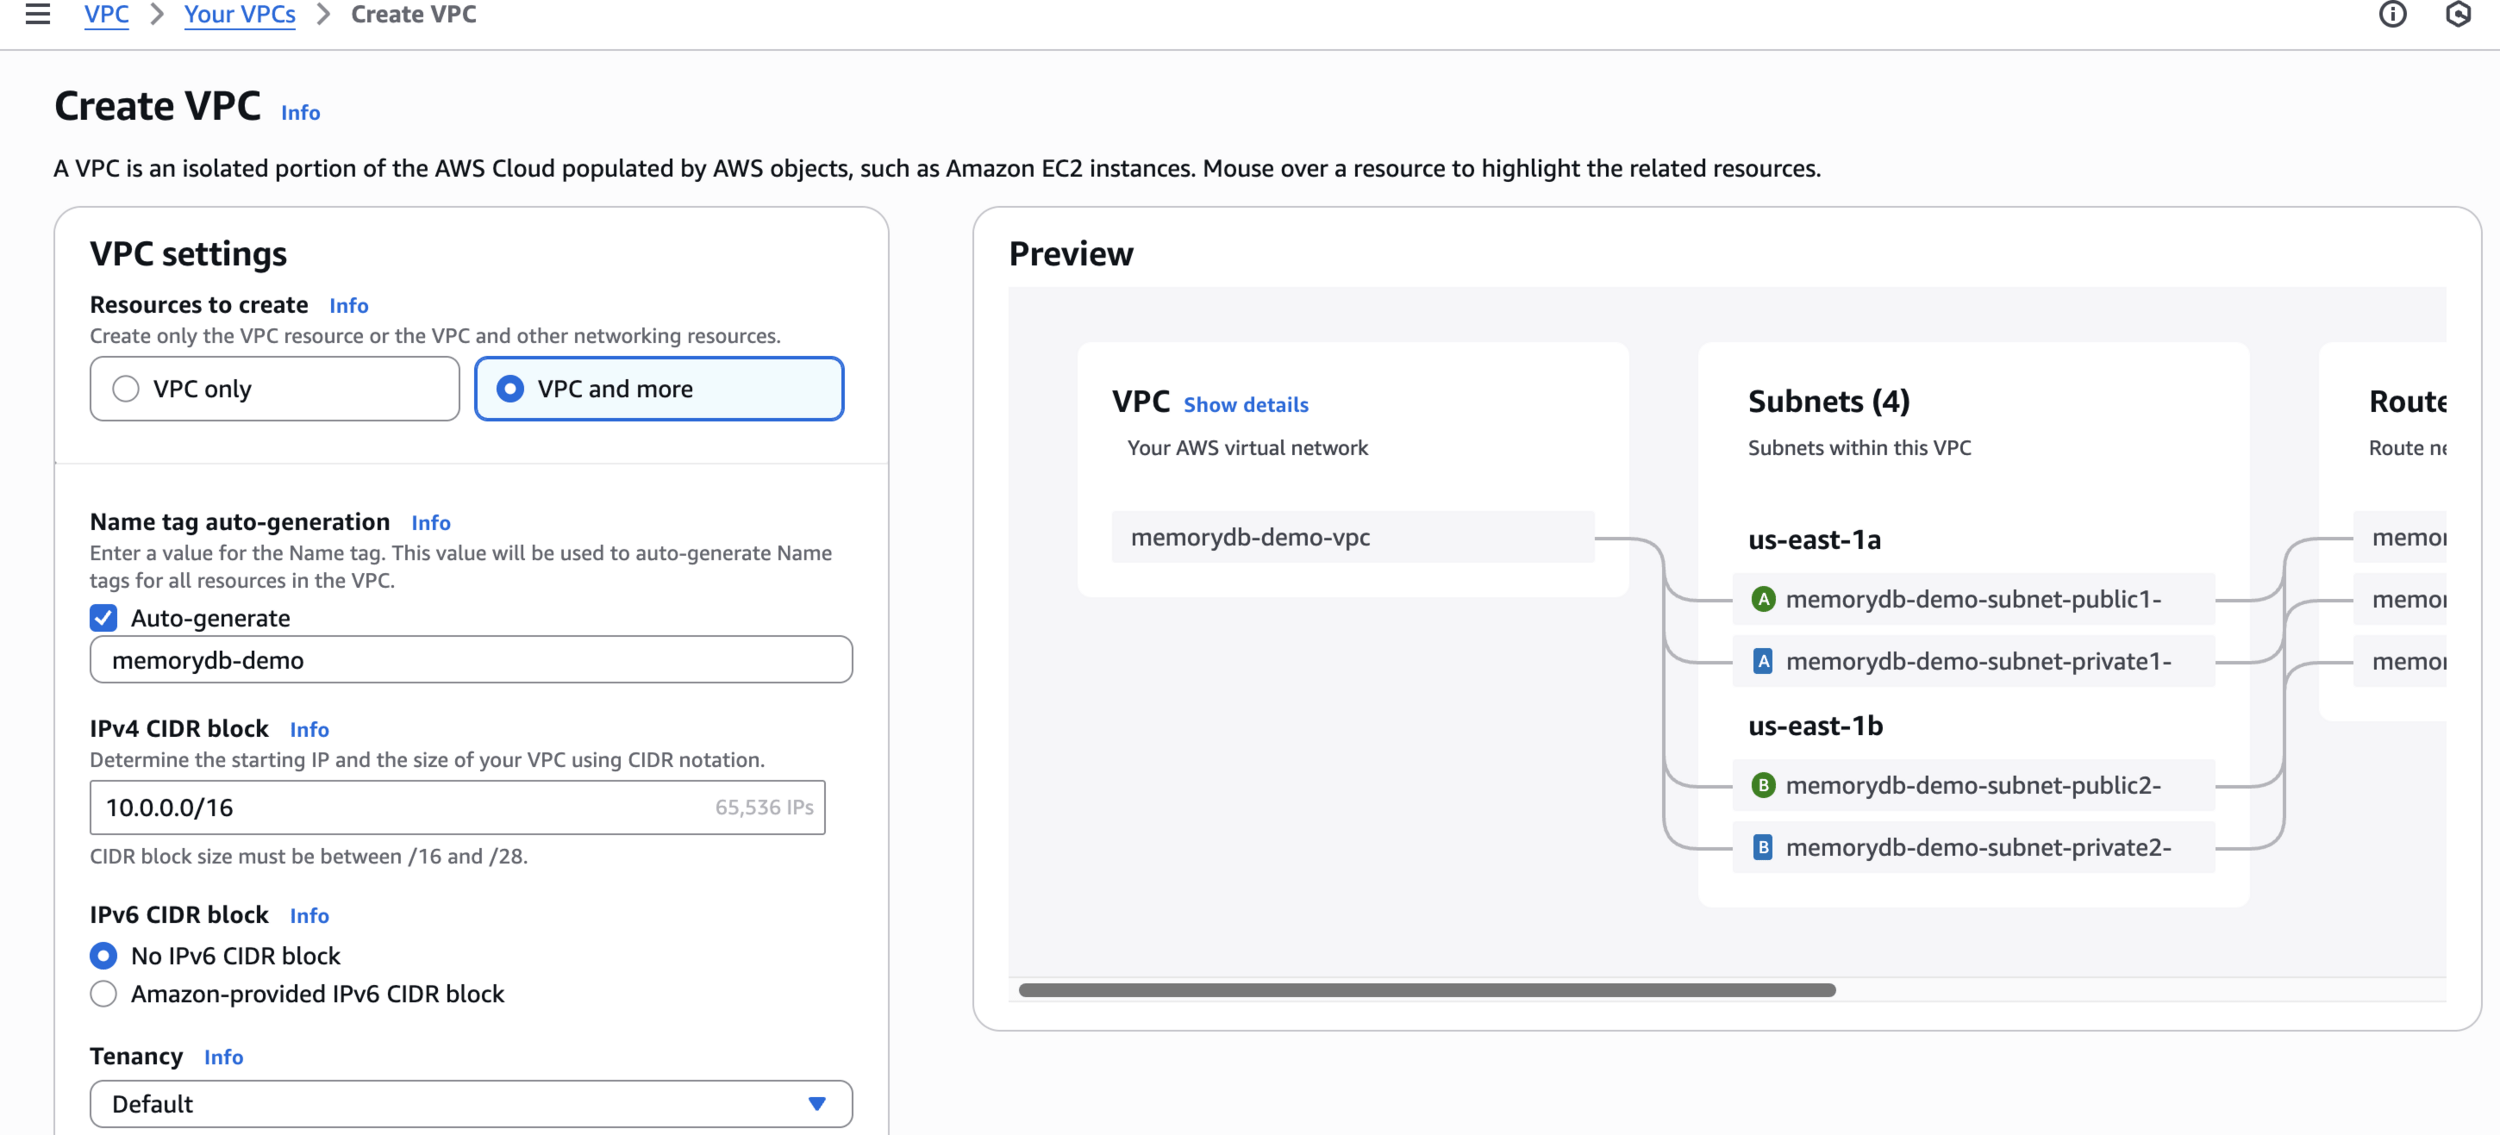Go to Your VPCs breadcrumb
The height and width of the screenshot is (1135, 2500).
pos(240,15)
